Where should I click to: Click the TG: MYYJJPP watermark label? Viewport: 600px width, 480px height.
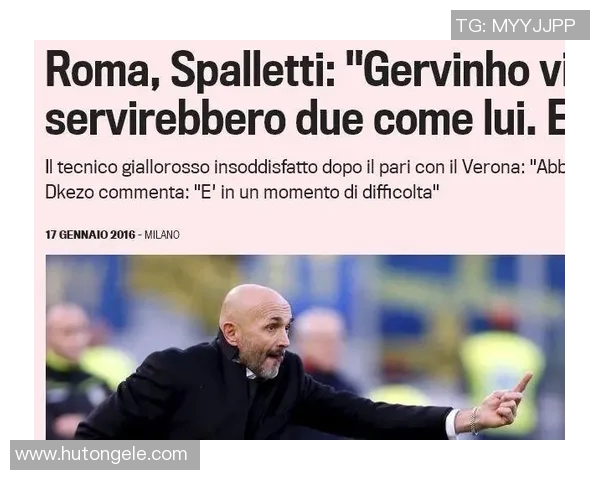pyautogui.click(x=520, y=25)
